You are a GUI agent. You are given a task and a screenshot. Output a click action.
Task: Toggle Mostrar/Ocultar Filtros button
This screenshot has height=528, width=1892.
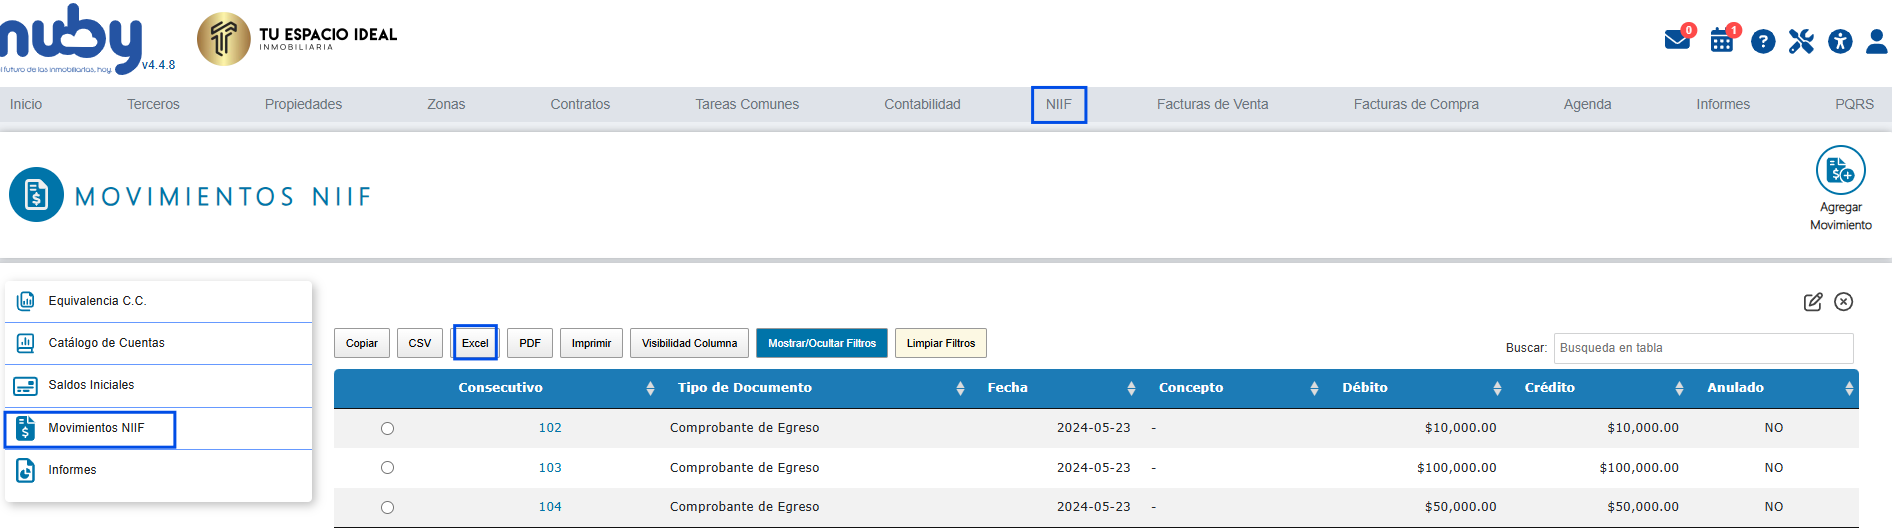(822, 343)
